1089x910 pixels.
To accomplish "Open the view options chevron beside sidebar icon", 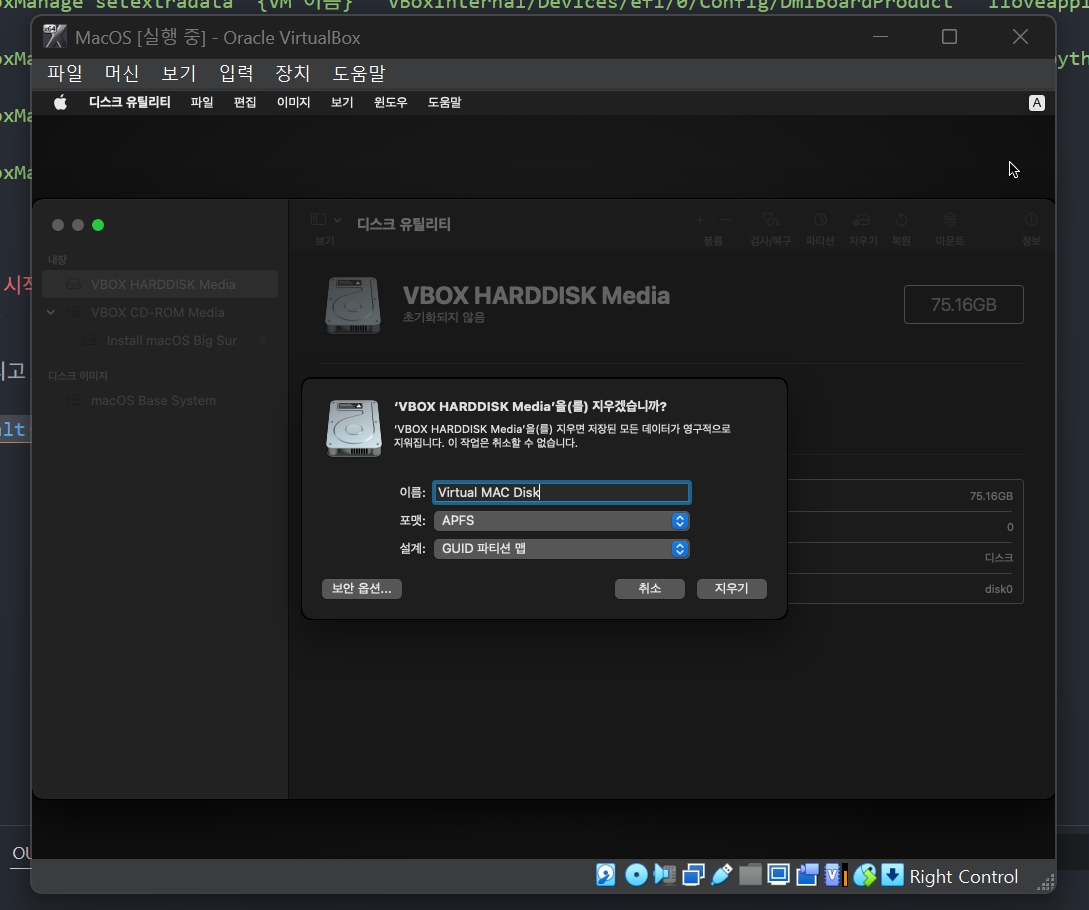I will (x=338, y=220).
